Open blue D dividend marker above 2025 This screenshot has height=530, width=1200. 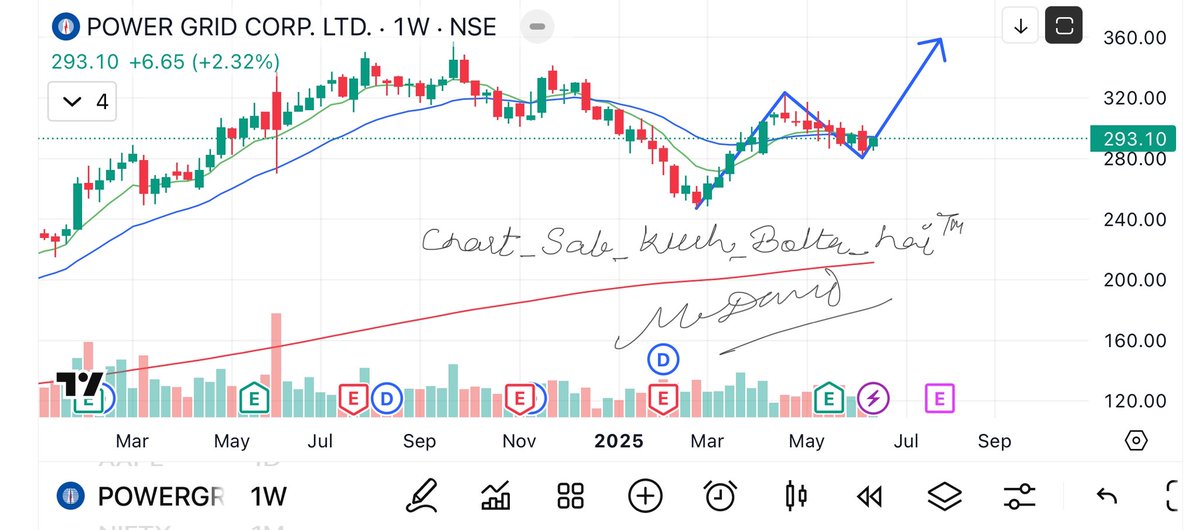point(662,358)
